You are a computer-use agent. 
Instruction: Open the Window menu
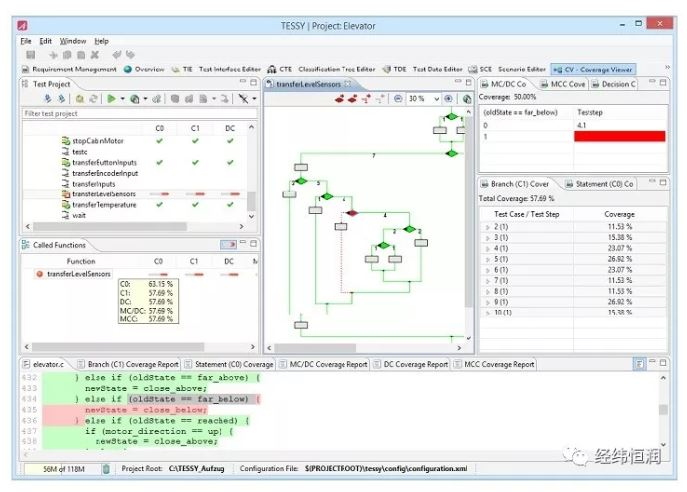click(73, 41)
